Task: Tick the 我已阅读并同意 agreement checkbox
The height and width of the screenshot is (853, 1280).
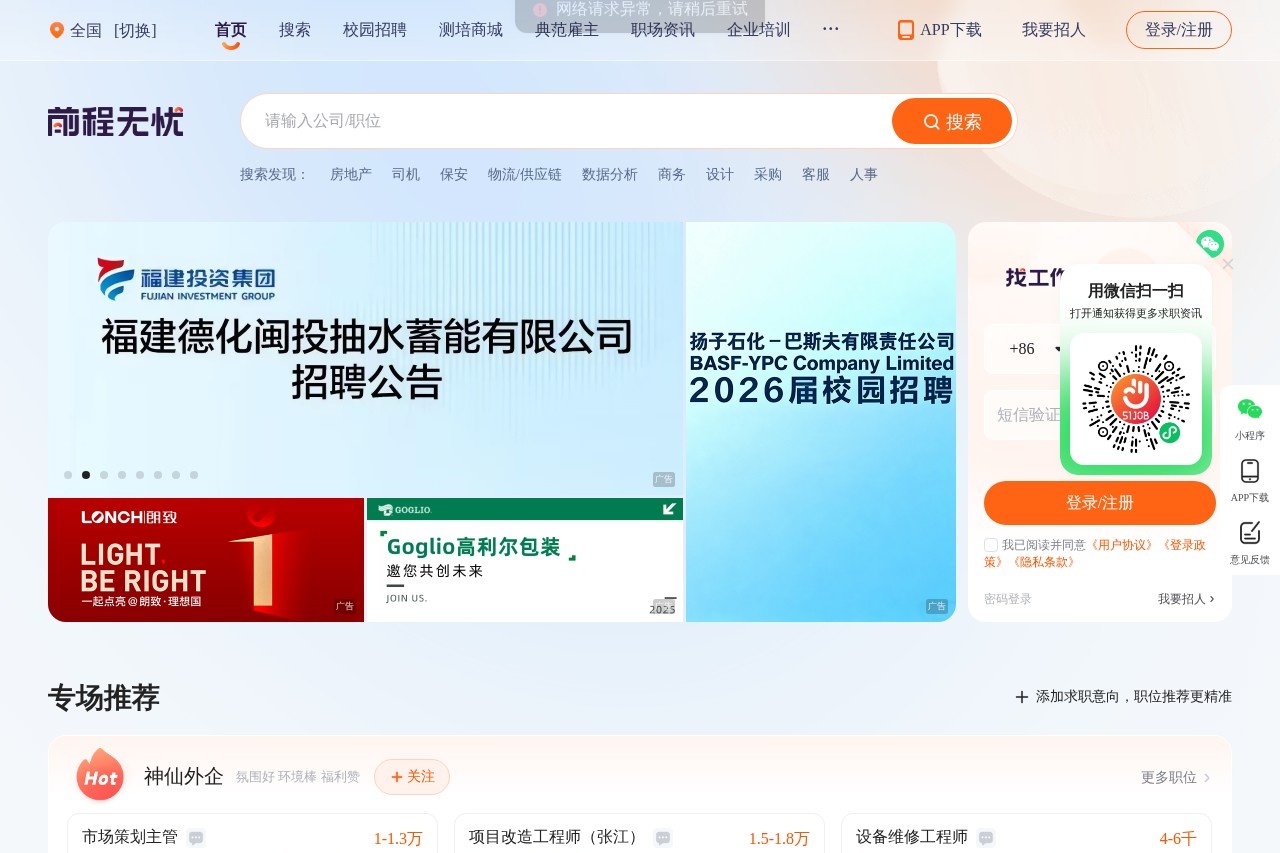Action: (x=991, y=545)
